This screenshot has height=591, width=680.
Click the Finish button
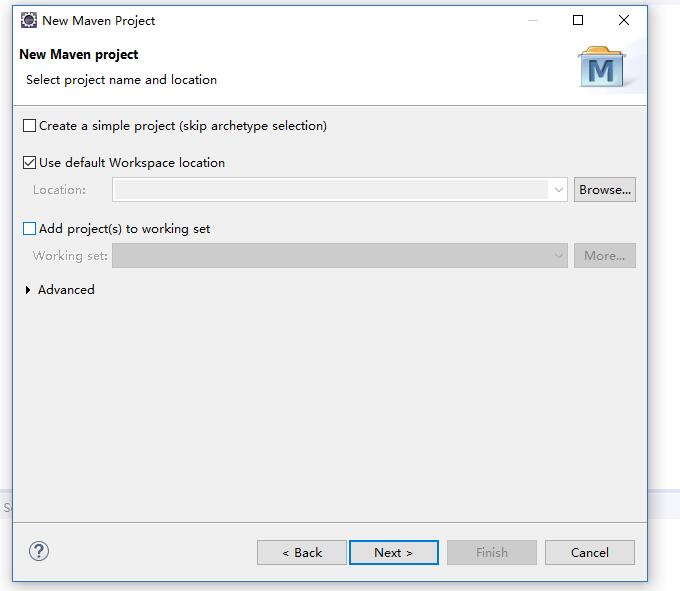[492, 552]
